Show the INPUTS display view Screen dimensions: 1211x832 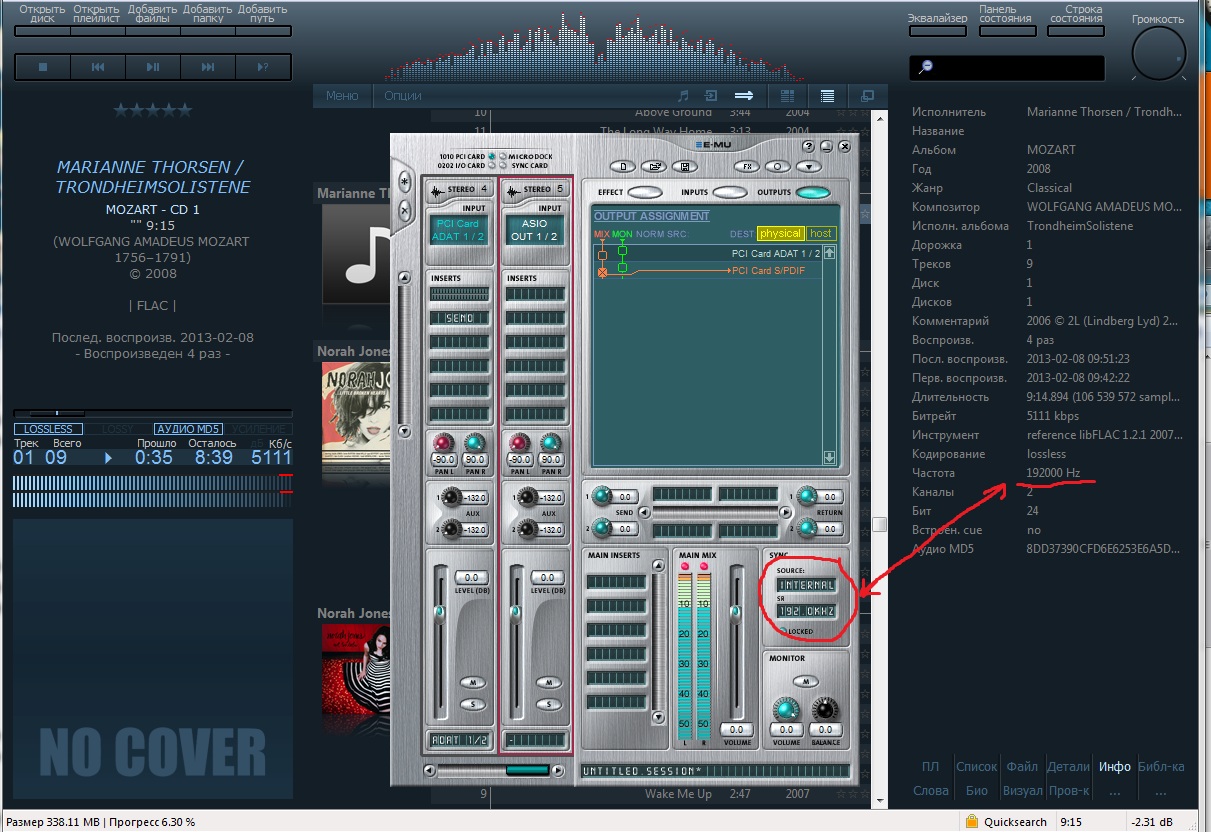click(x=729, y=192)
